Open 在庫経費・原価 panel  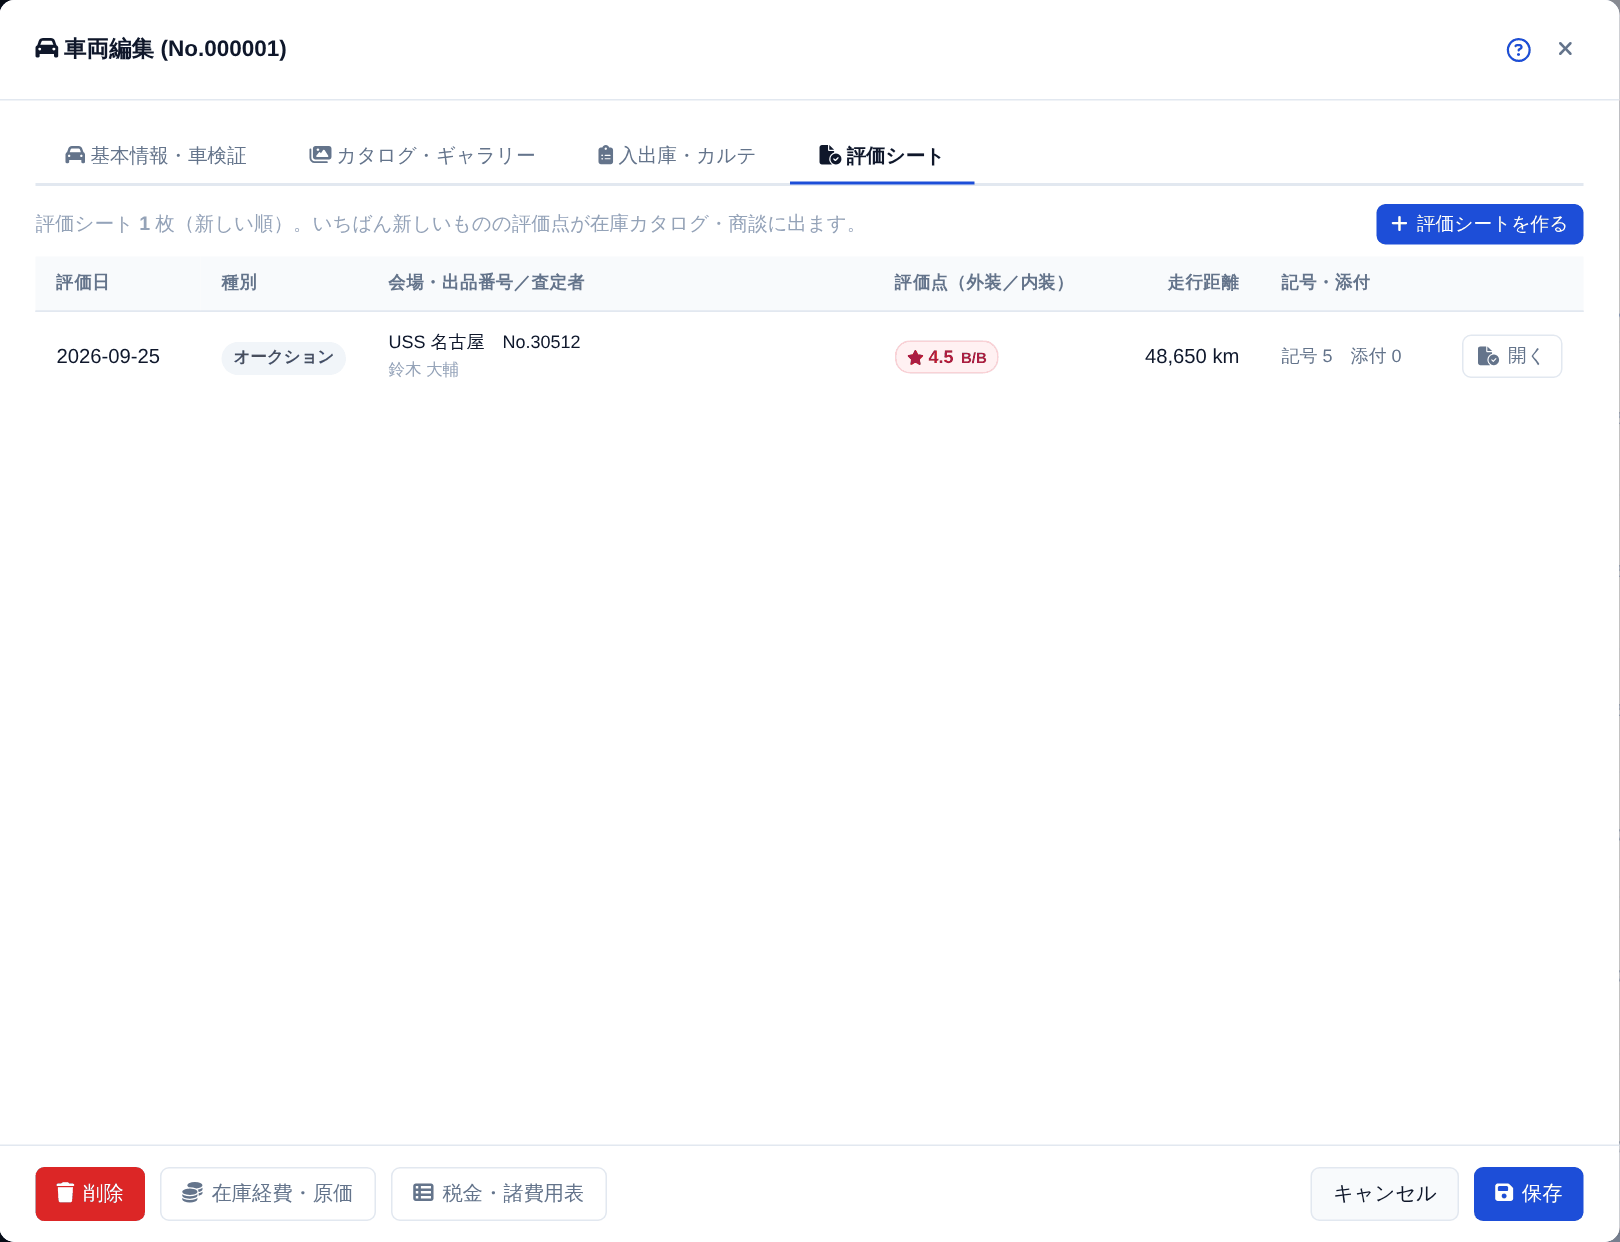click(268, 1194)
